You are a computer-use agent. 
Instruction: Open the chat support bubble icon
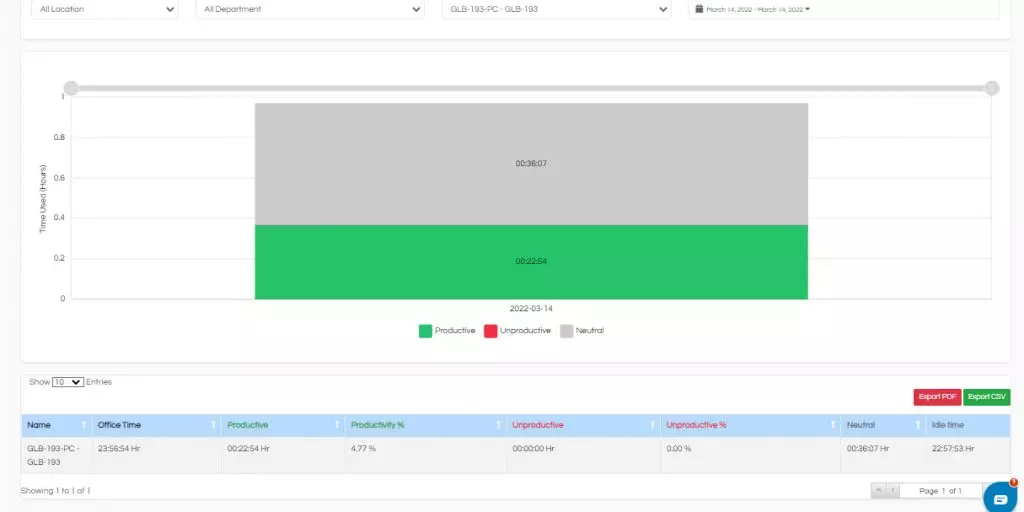1001,499
